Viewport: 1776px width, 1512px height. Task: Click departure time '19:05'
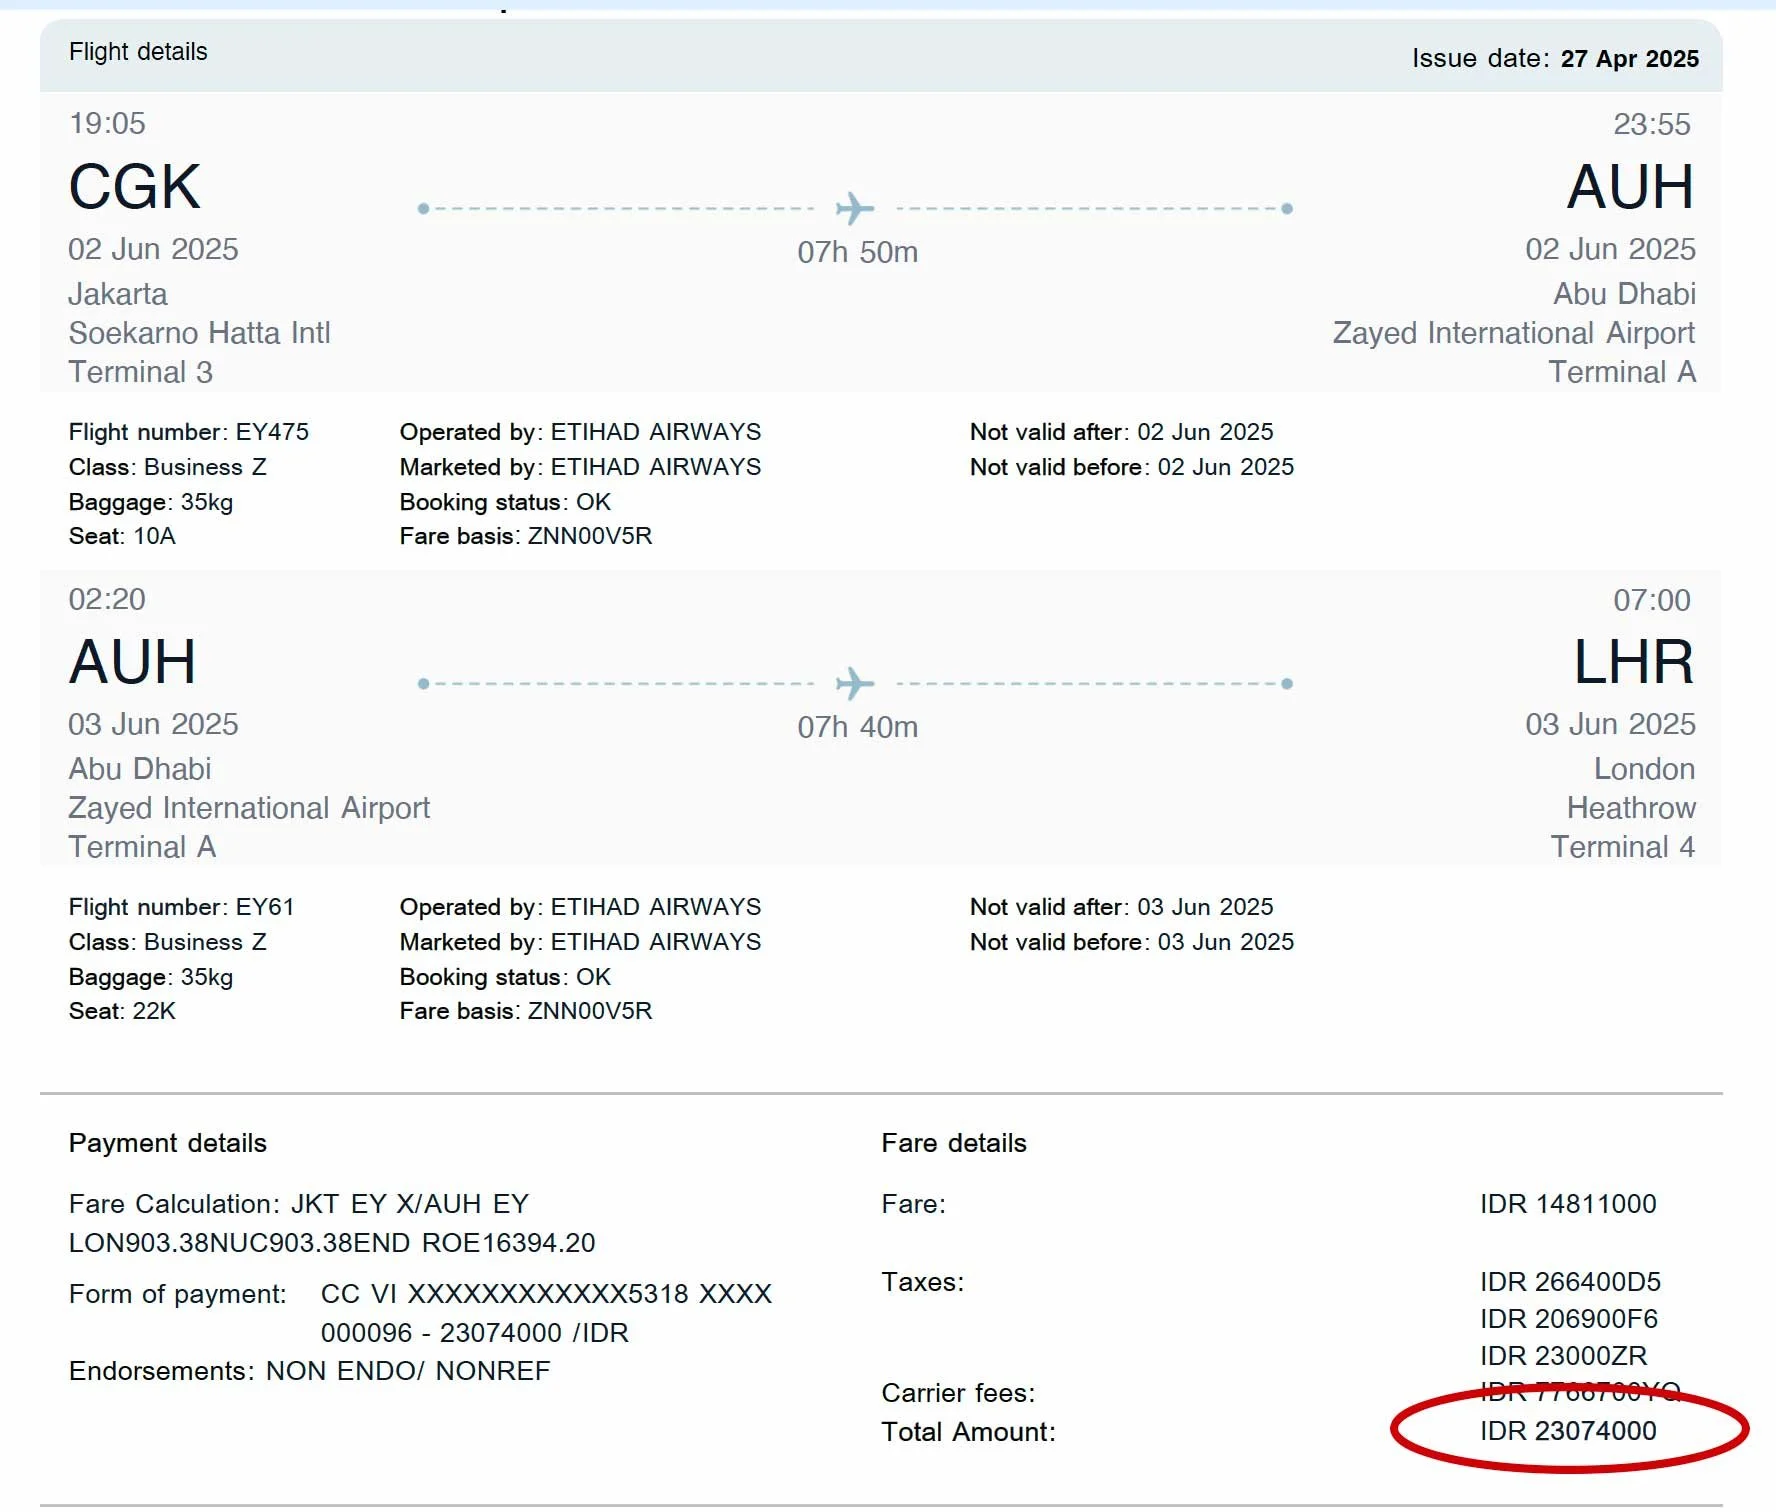pos(107,124)
